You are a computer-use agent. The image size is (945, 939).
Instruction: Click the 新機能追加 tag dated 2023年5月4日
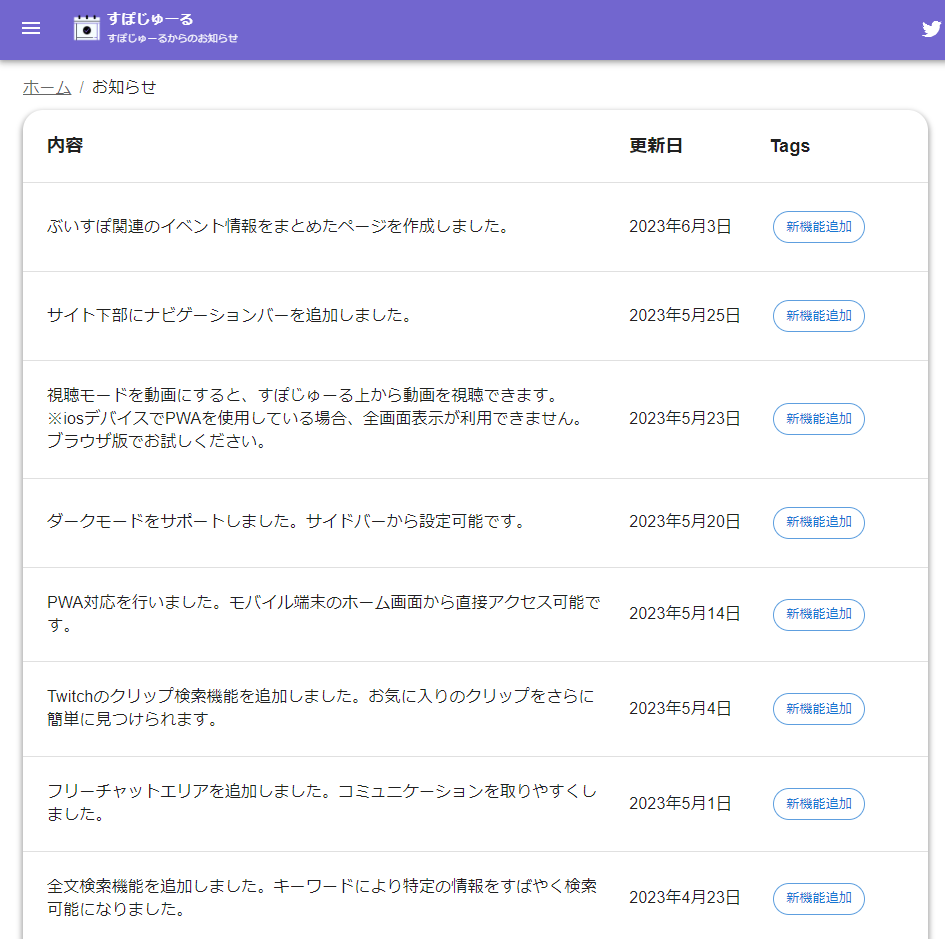(818, 709)
